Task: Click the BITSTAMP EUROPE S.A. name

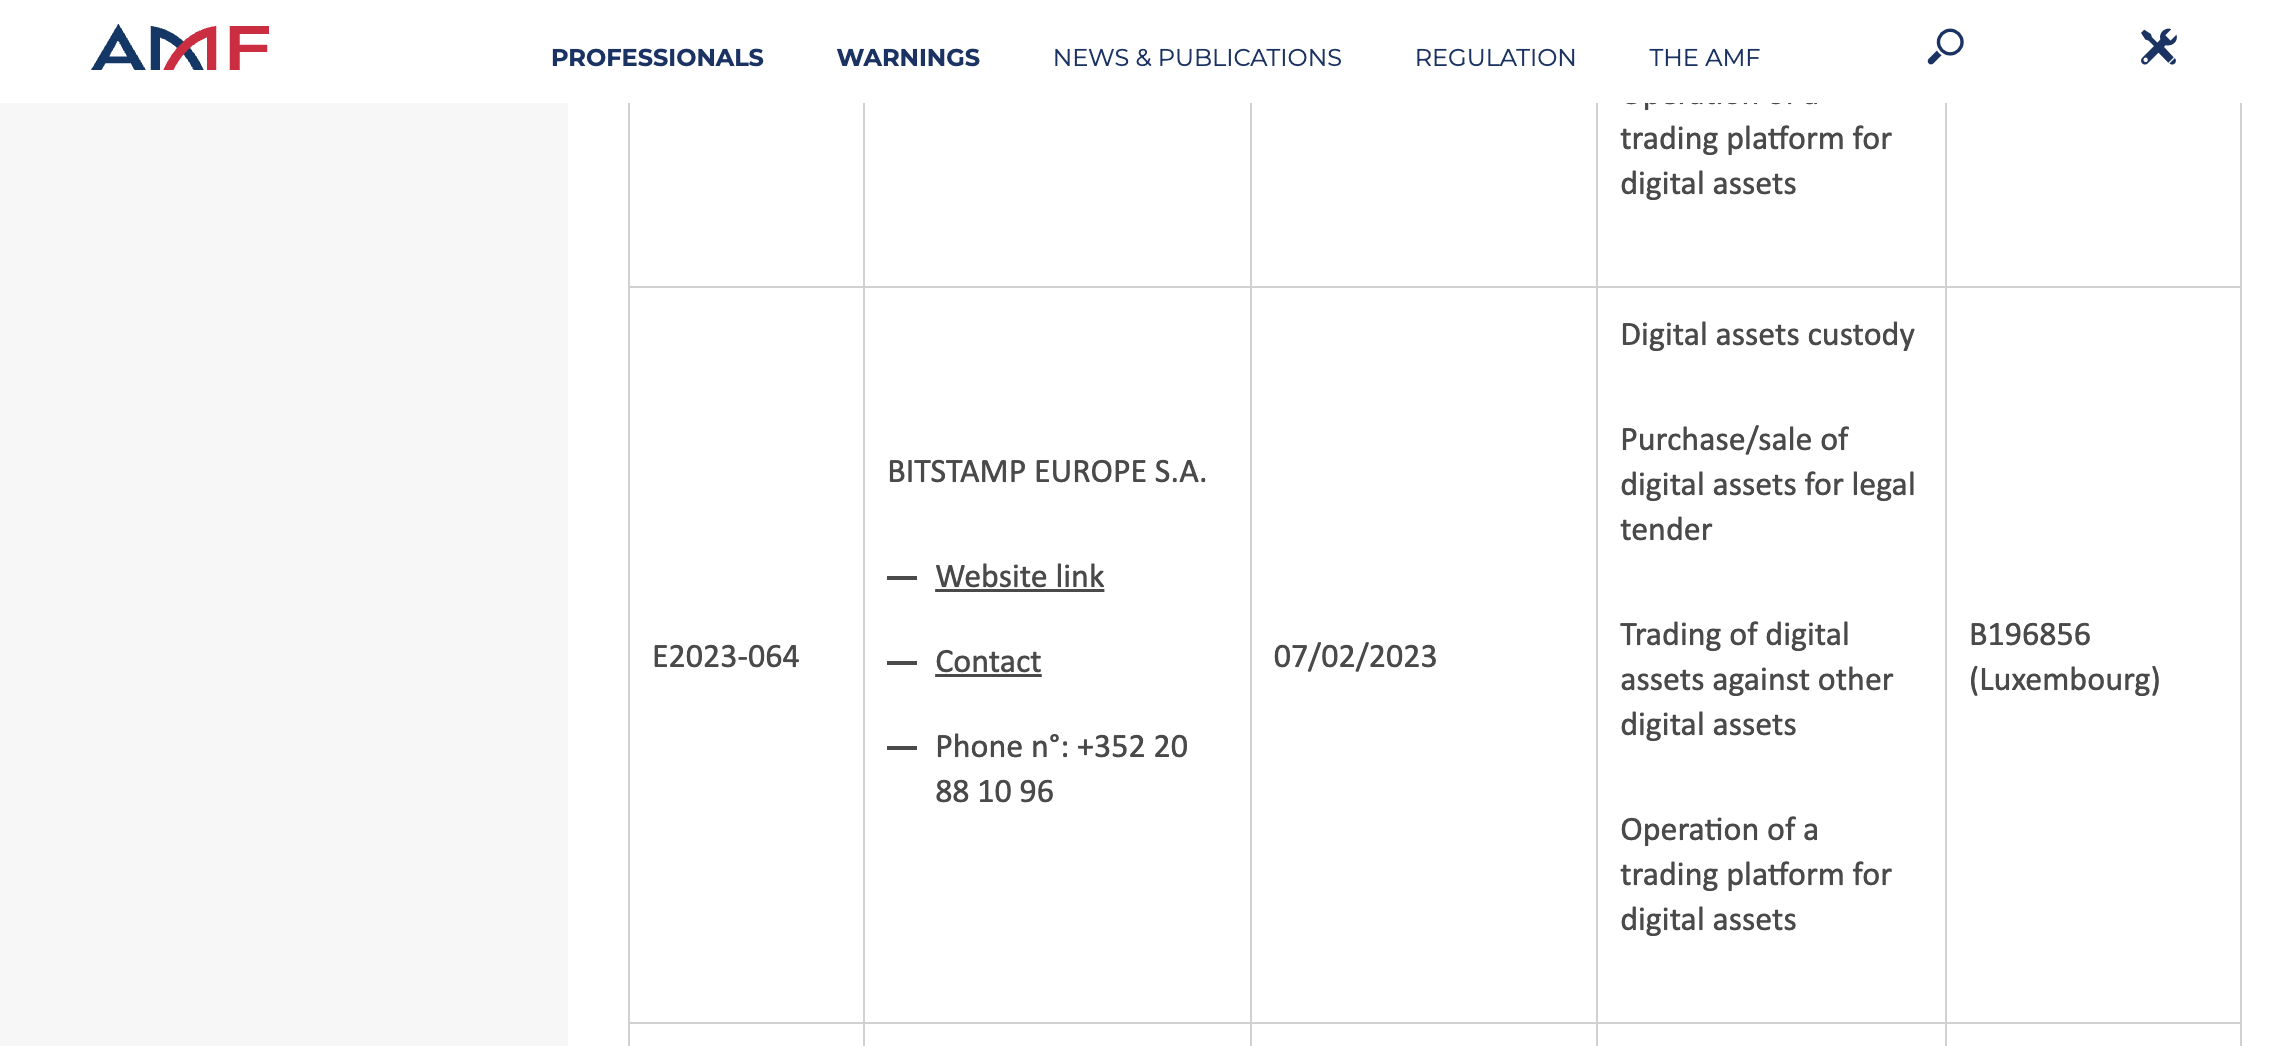Action: click(x=1047, y=471)
